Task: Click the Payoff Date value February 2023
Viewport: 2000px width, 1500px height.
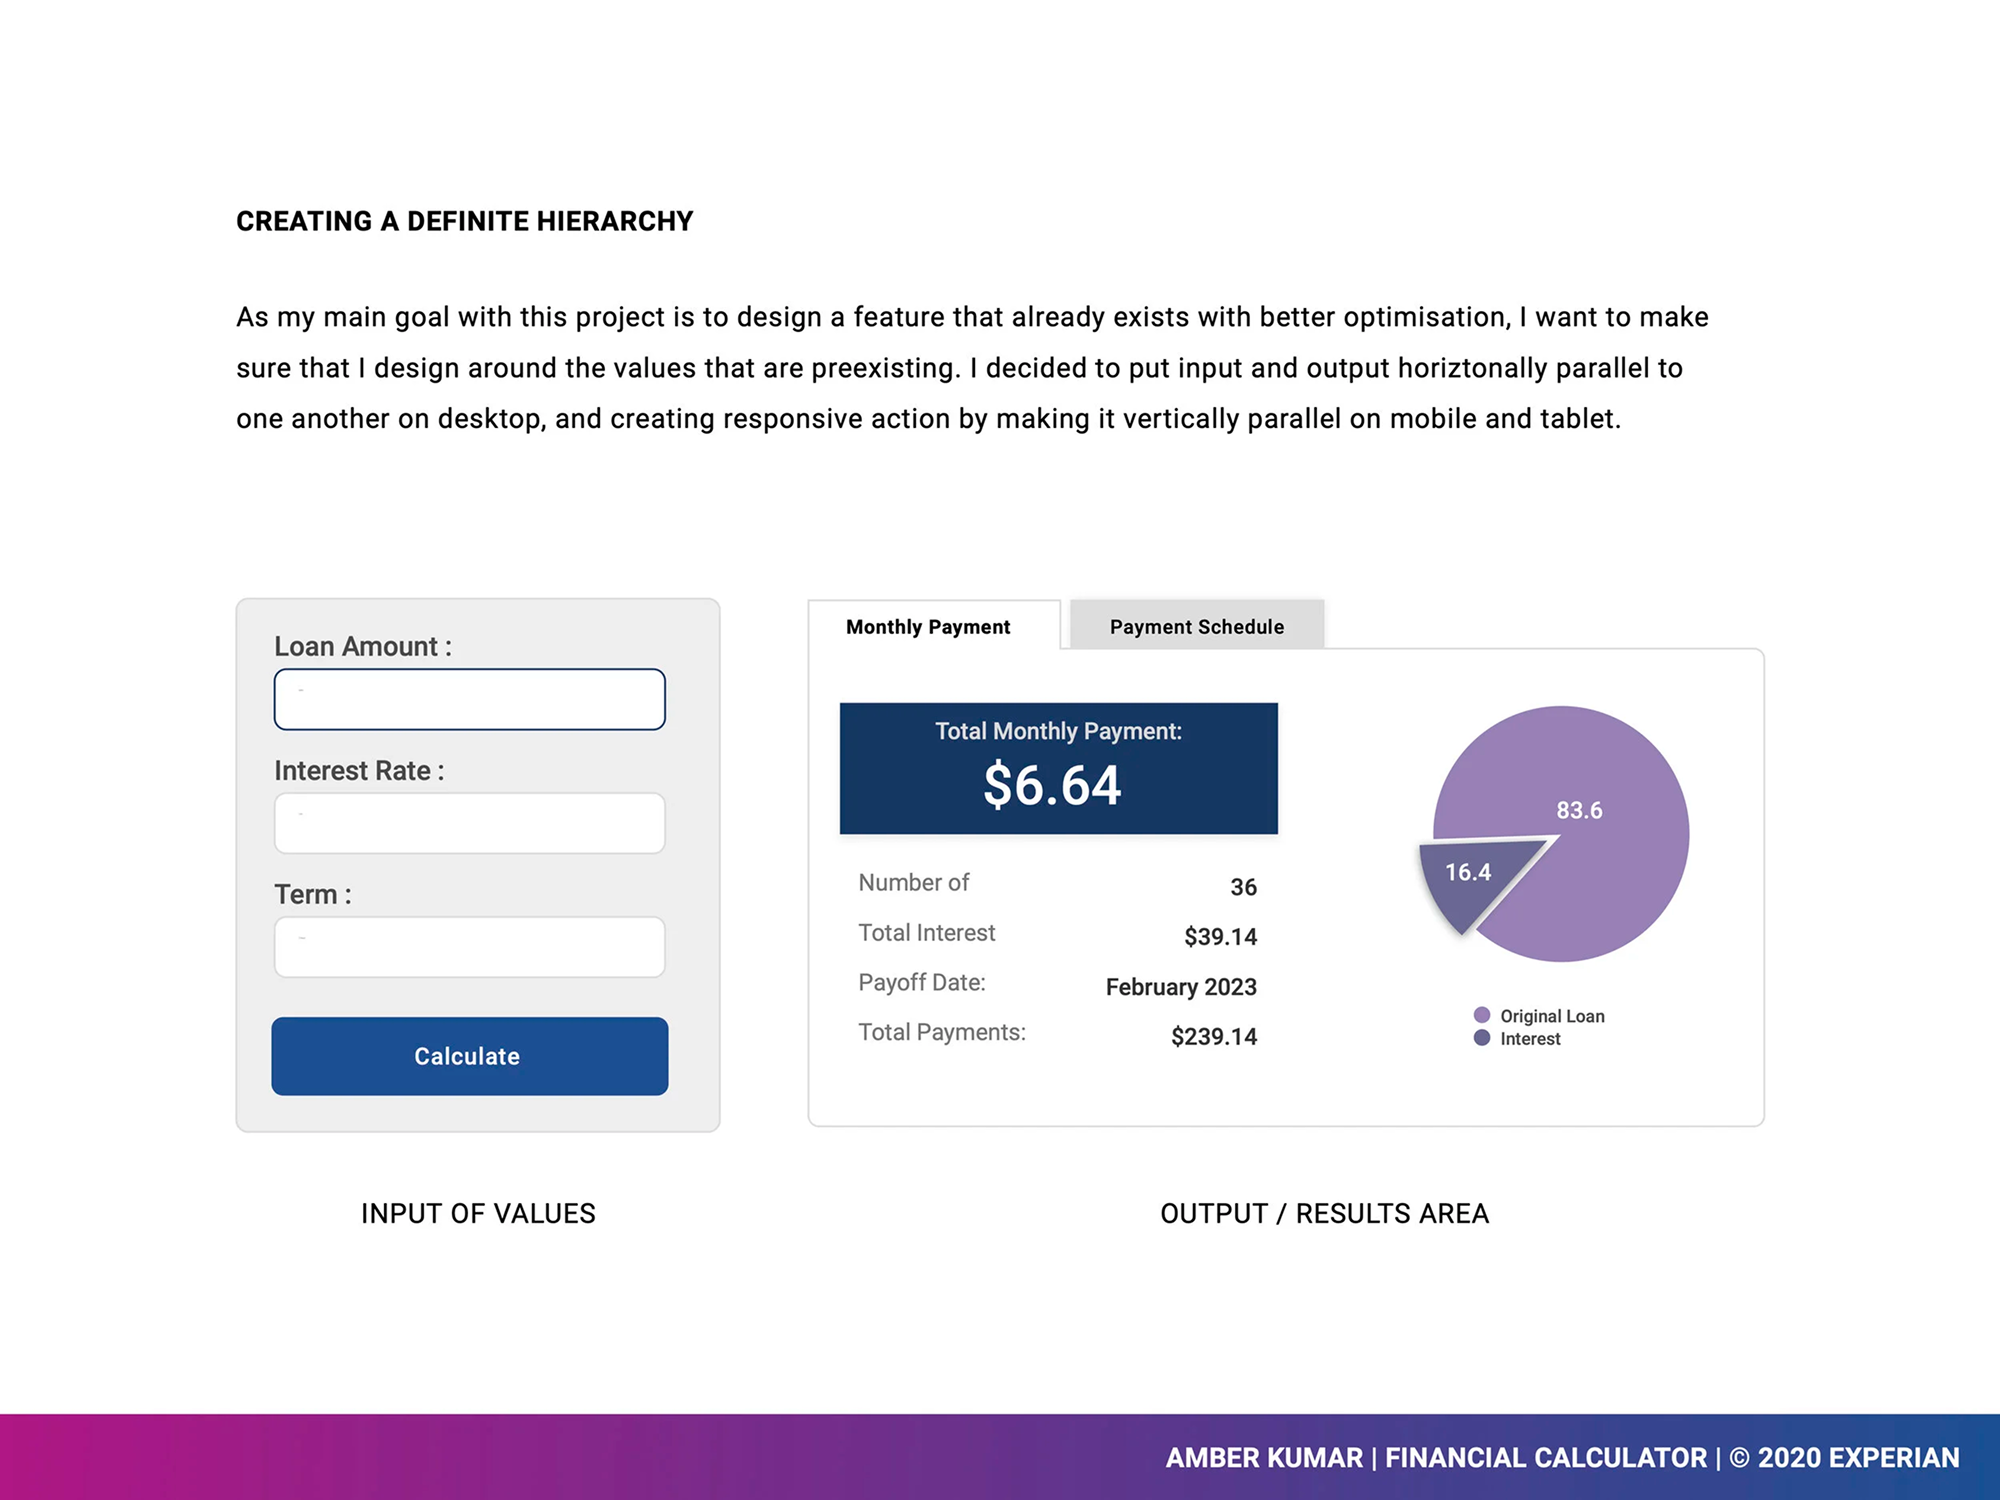Action: point(1180,987)
